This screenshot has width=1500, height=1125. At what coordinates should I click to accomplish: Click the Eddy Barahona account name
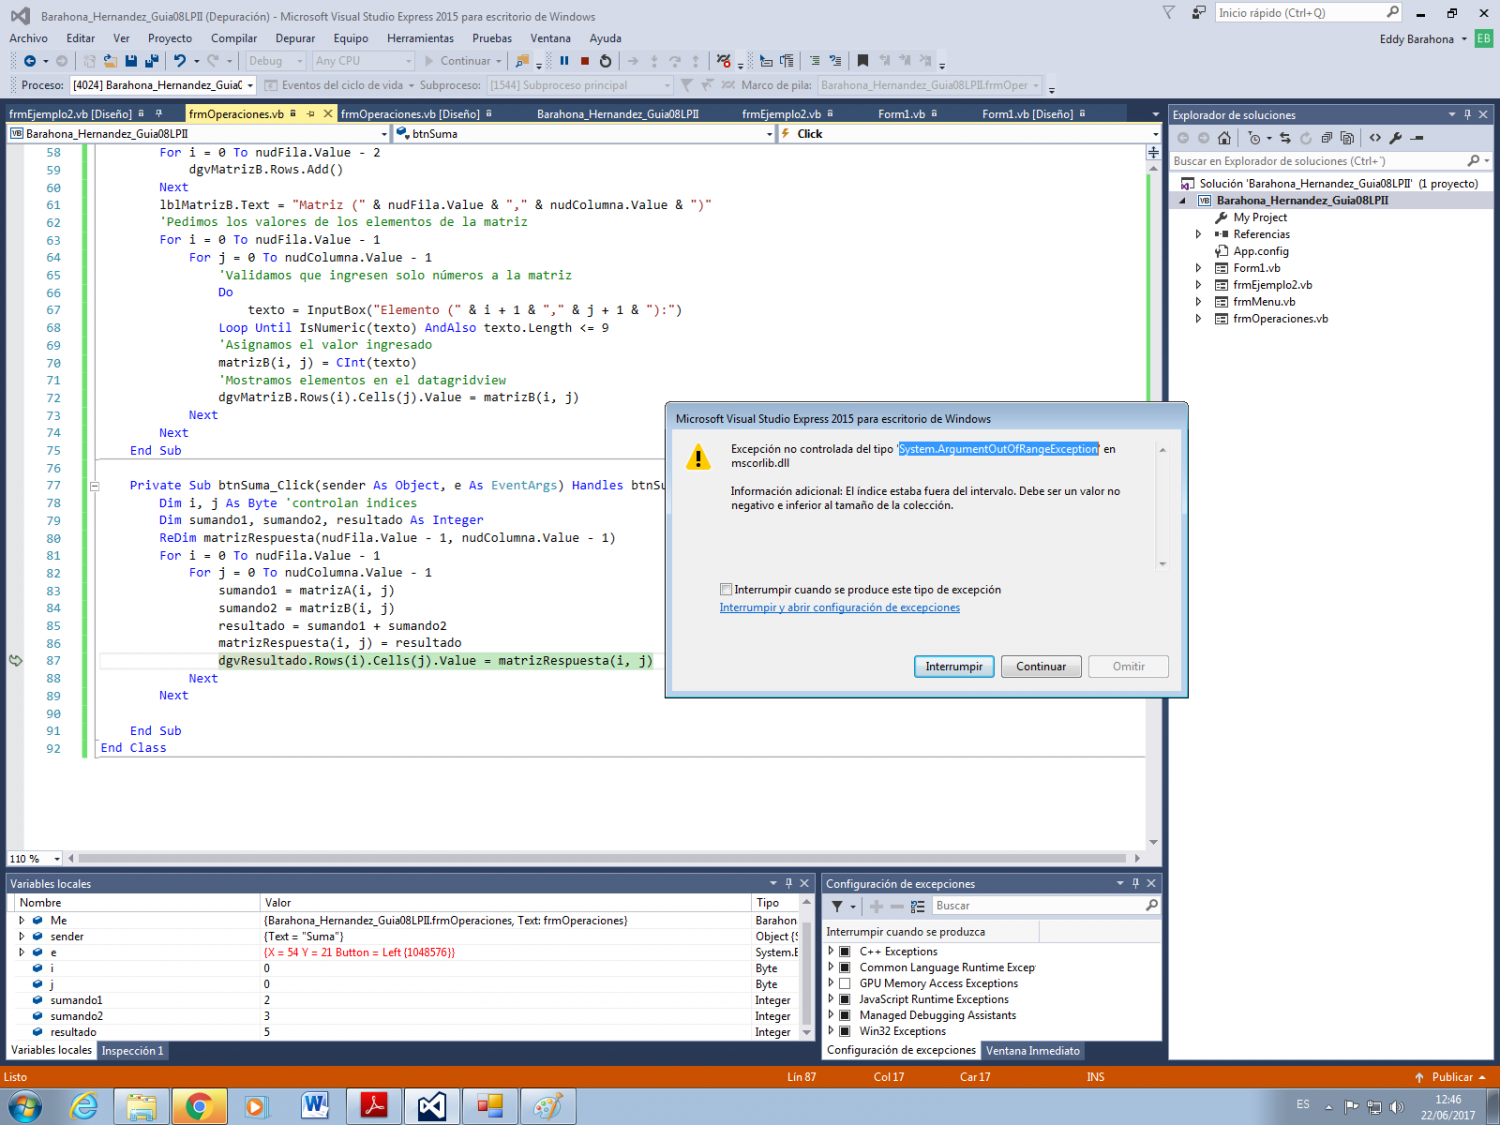pos(1416,39)
